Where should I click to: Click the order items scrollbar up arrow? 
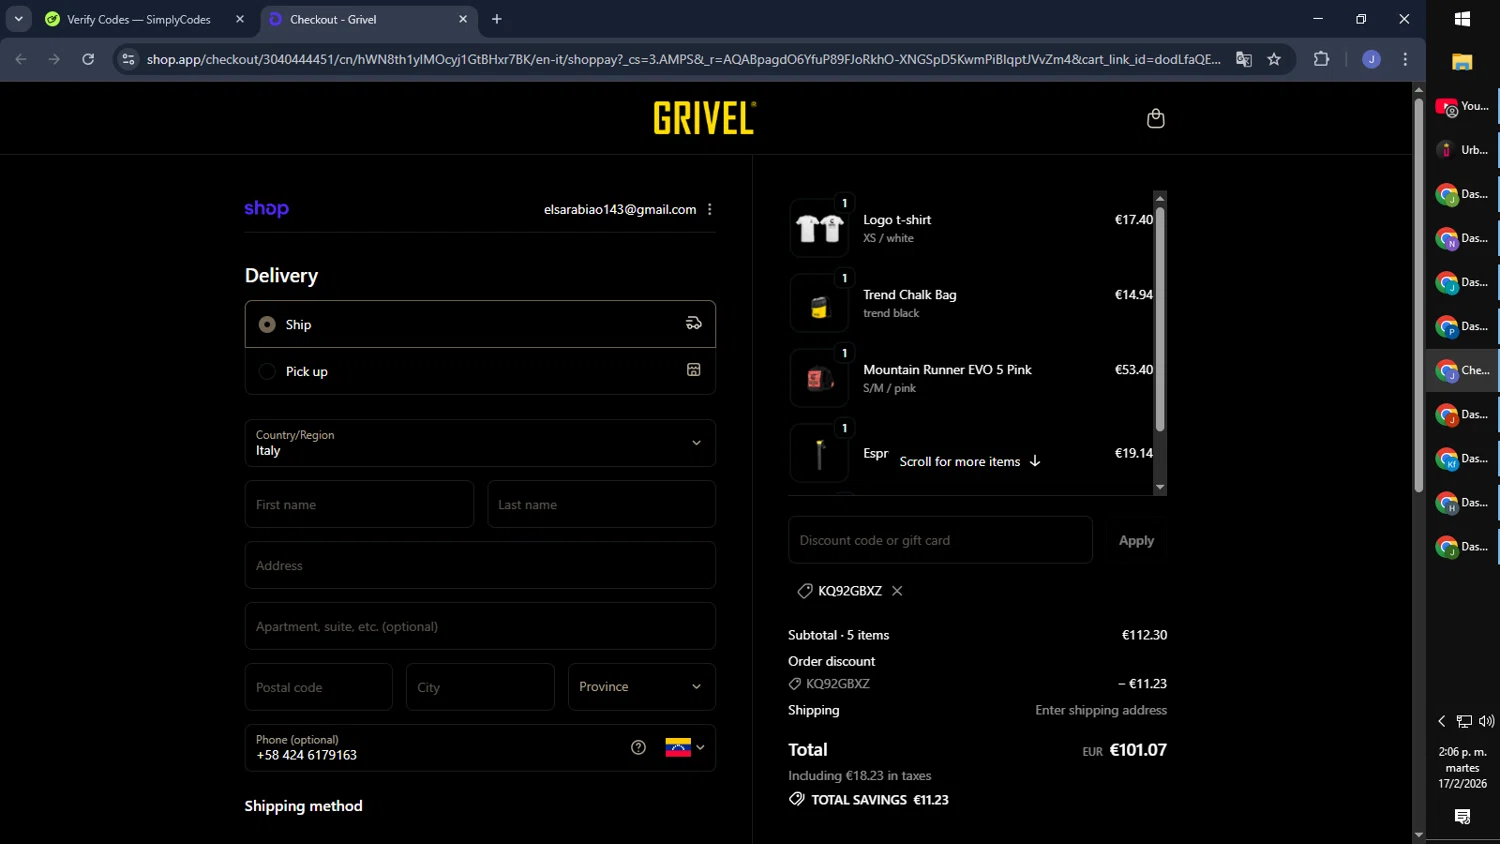1160,197
